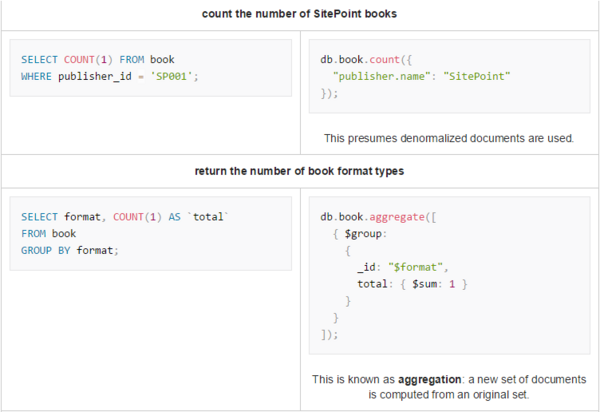
Task: Click the line "WHERE publisher_id = 'SP001';"
Action: [110, 77]
